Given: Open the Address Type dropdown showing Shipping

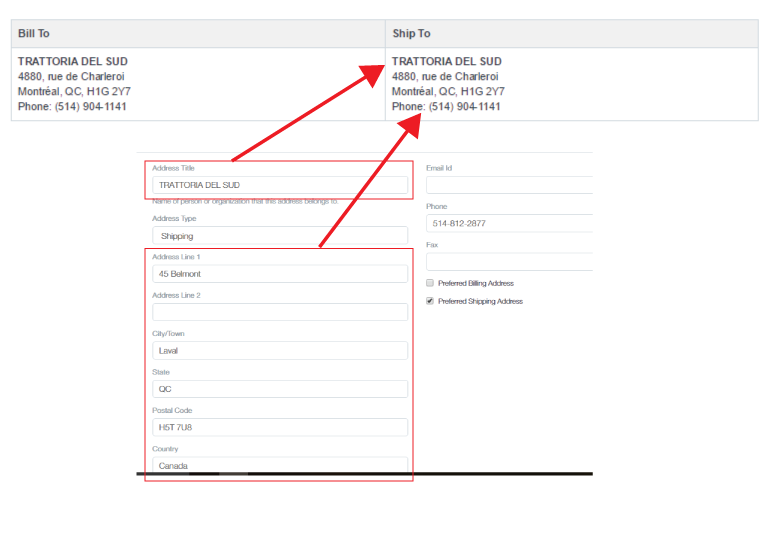Looking at the screenshot, I should (280, 236).
